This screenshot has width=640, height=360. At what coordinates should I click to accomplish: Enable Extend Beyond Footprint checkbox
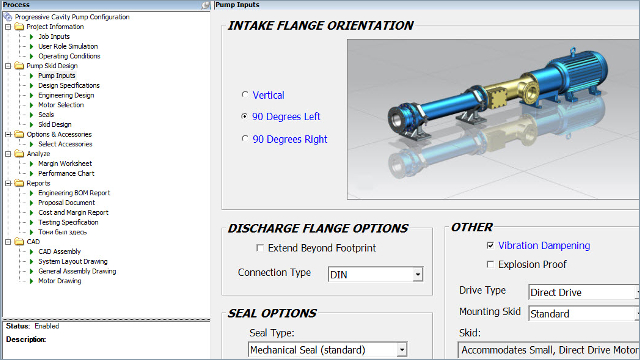[x=260, y=248]
